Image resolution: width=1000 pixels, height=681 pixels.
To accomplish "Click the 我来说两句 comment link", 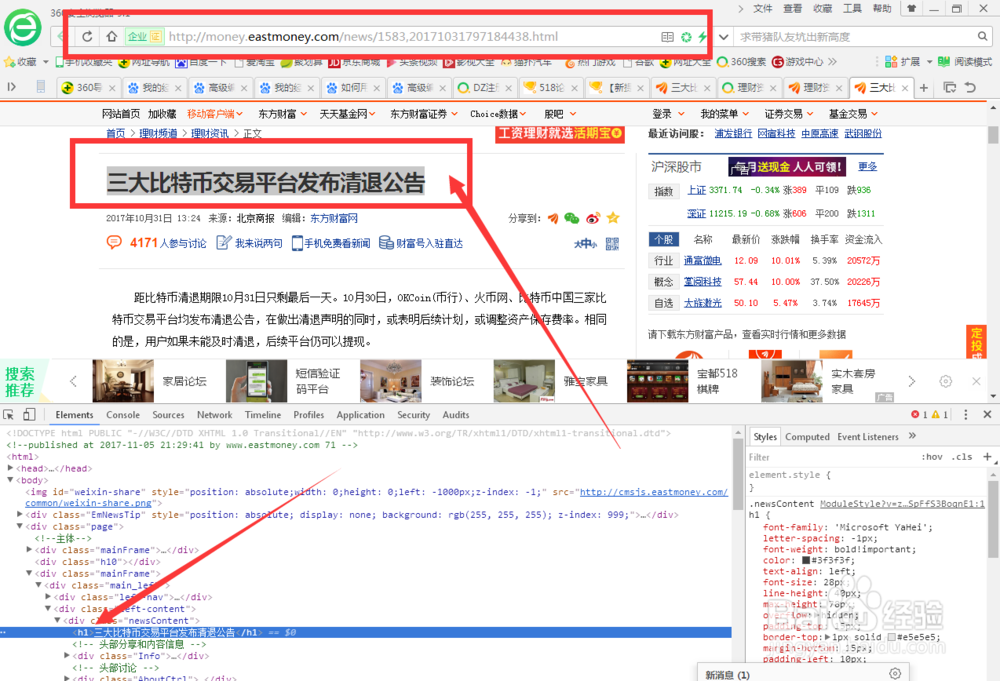I will (x=250, y=243).
